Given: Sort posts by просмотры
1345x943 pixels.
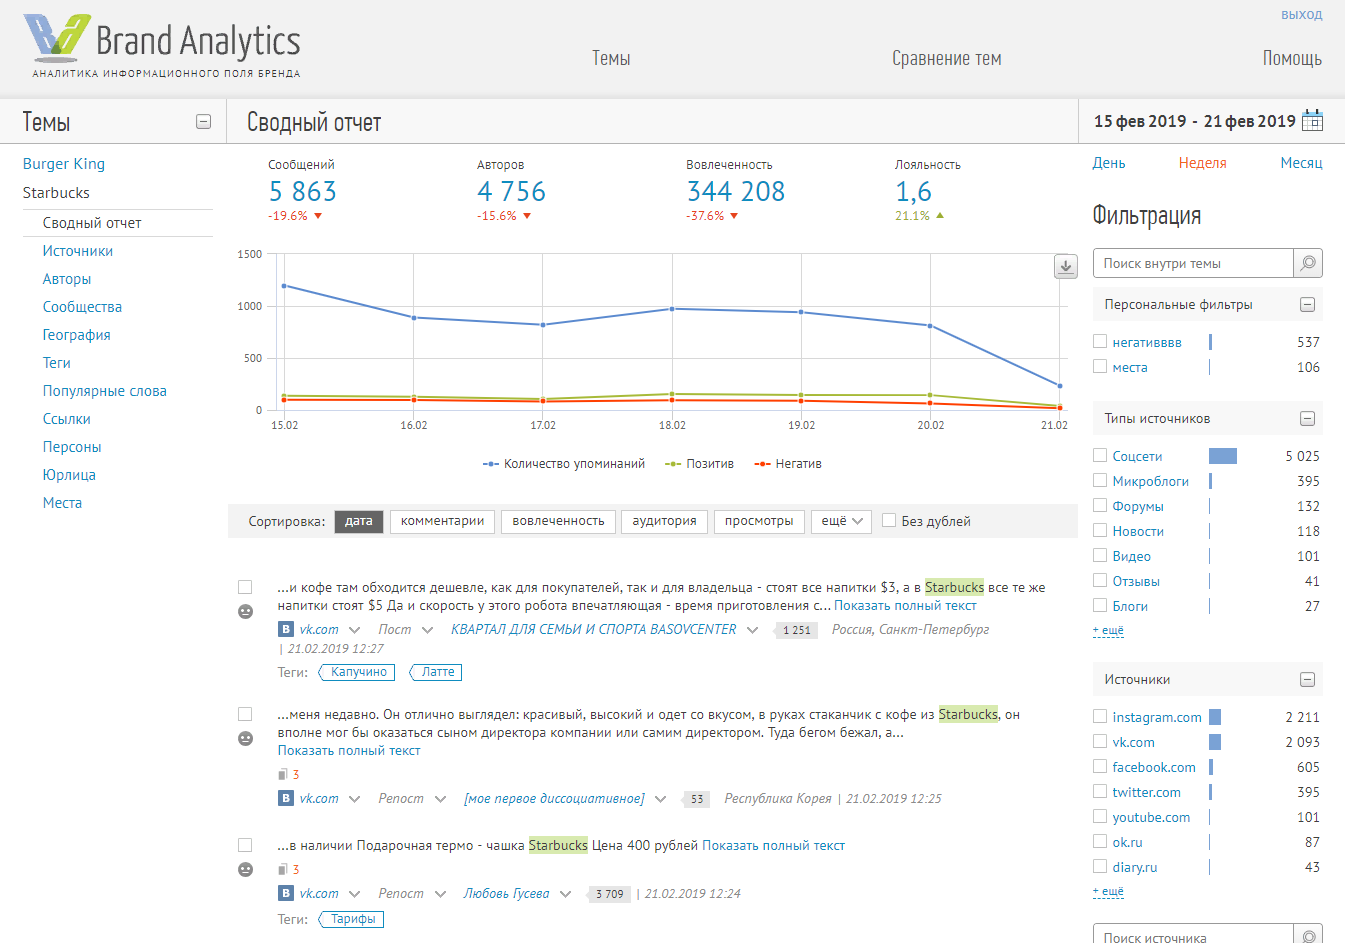Looking at the screenshot, I should [x=759, y=521].
